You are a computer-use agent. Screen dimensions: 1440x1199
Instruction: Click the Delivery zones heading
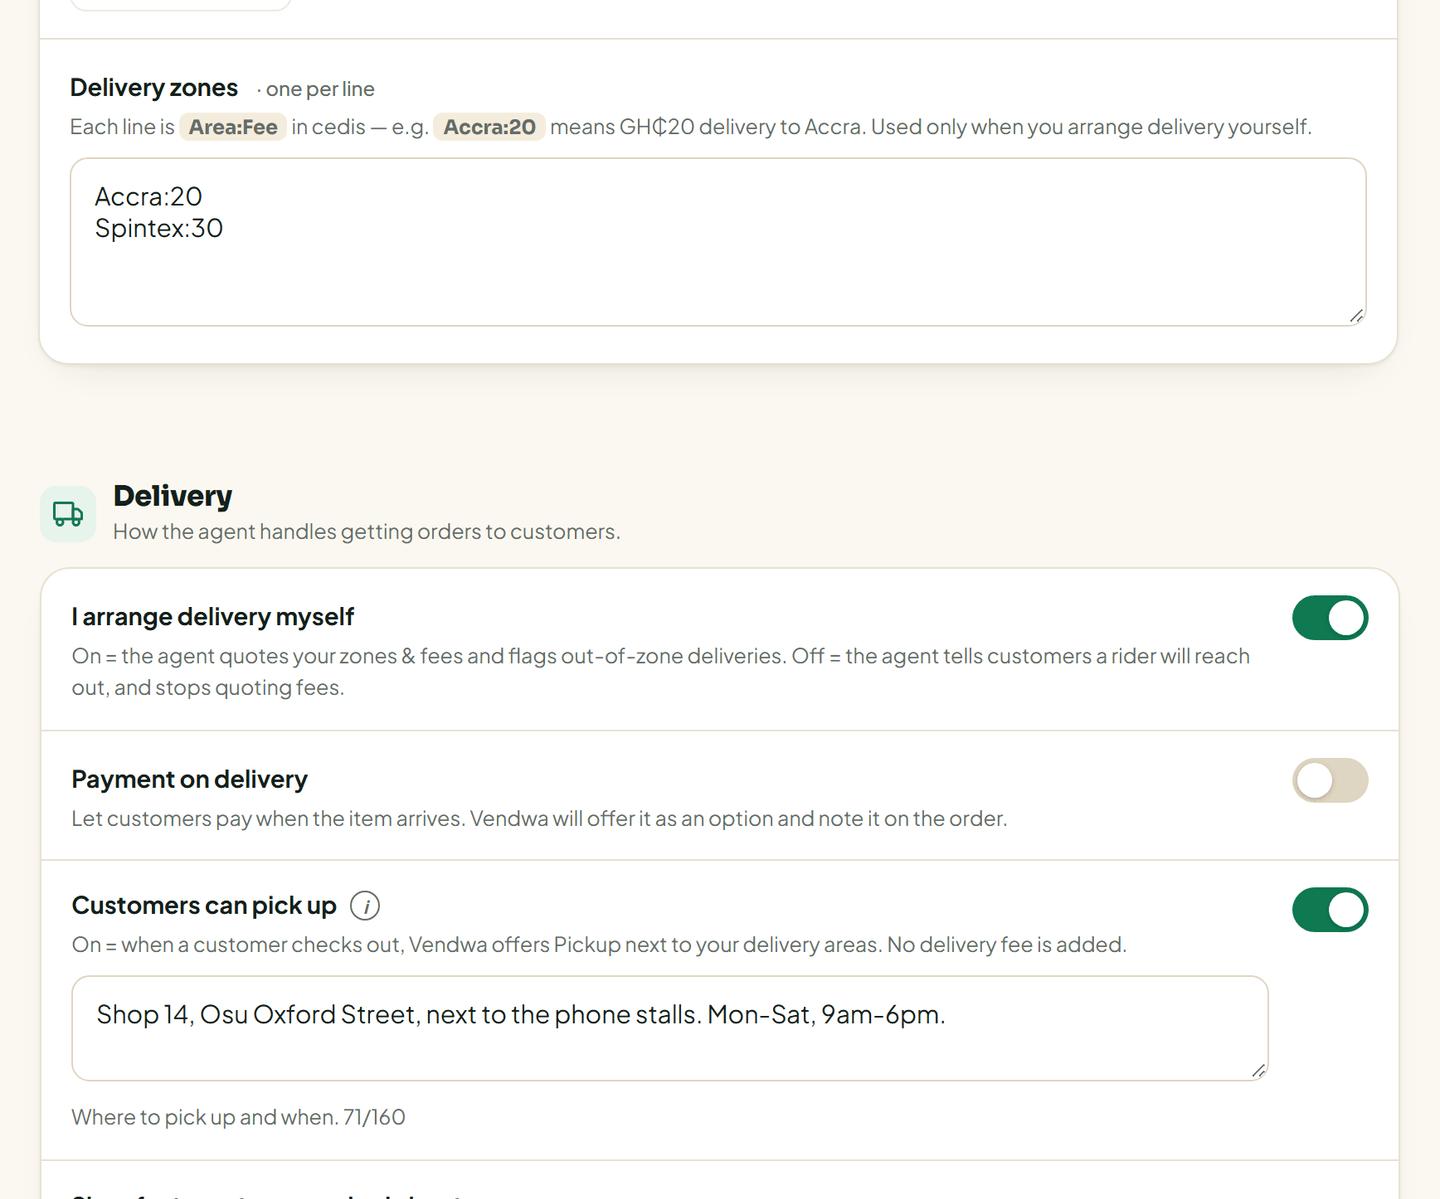(x=154, y=88)
